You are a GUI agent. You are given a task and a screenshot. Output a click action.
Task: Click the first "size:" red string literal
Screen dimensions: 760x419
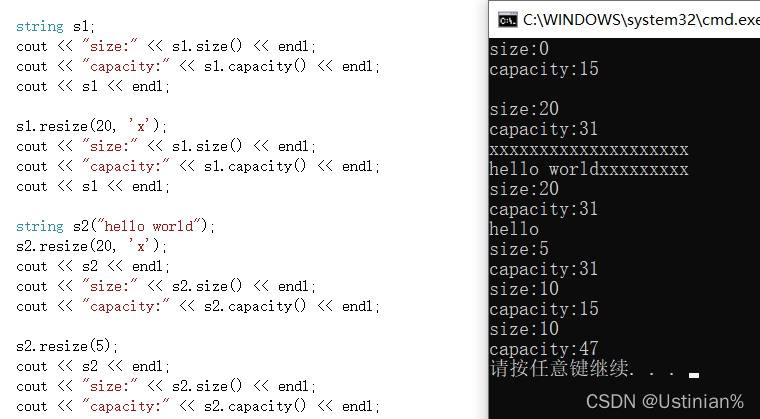click(110, 47)
